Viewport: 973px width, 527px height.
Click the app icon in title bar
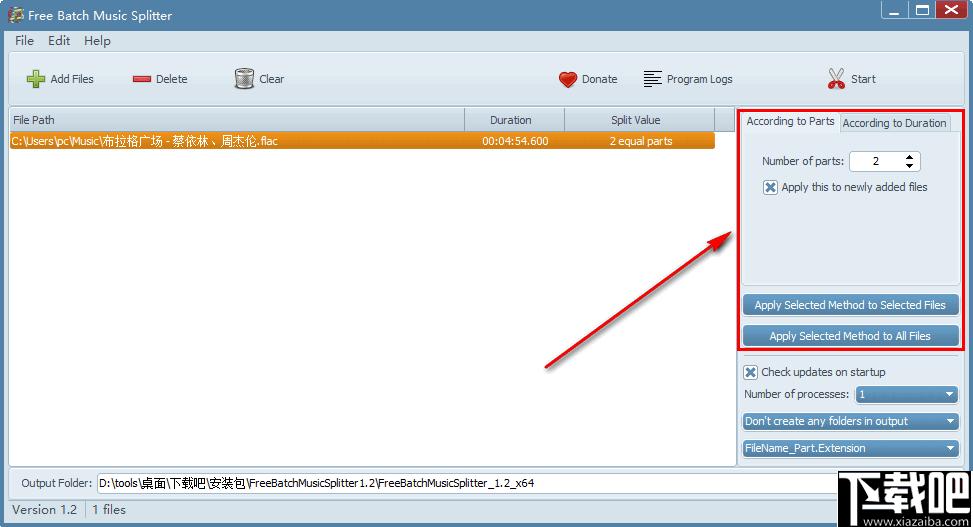pyautogui.click(x=15, y=15)
